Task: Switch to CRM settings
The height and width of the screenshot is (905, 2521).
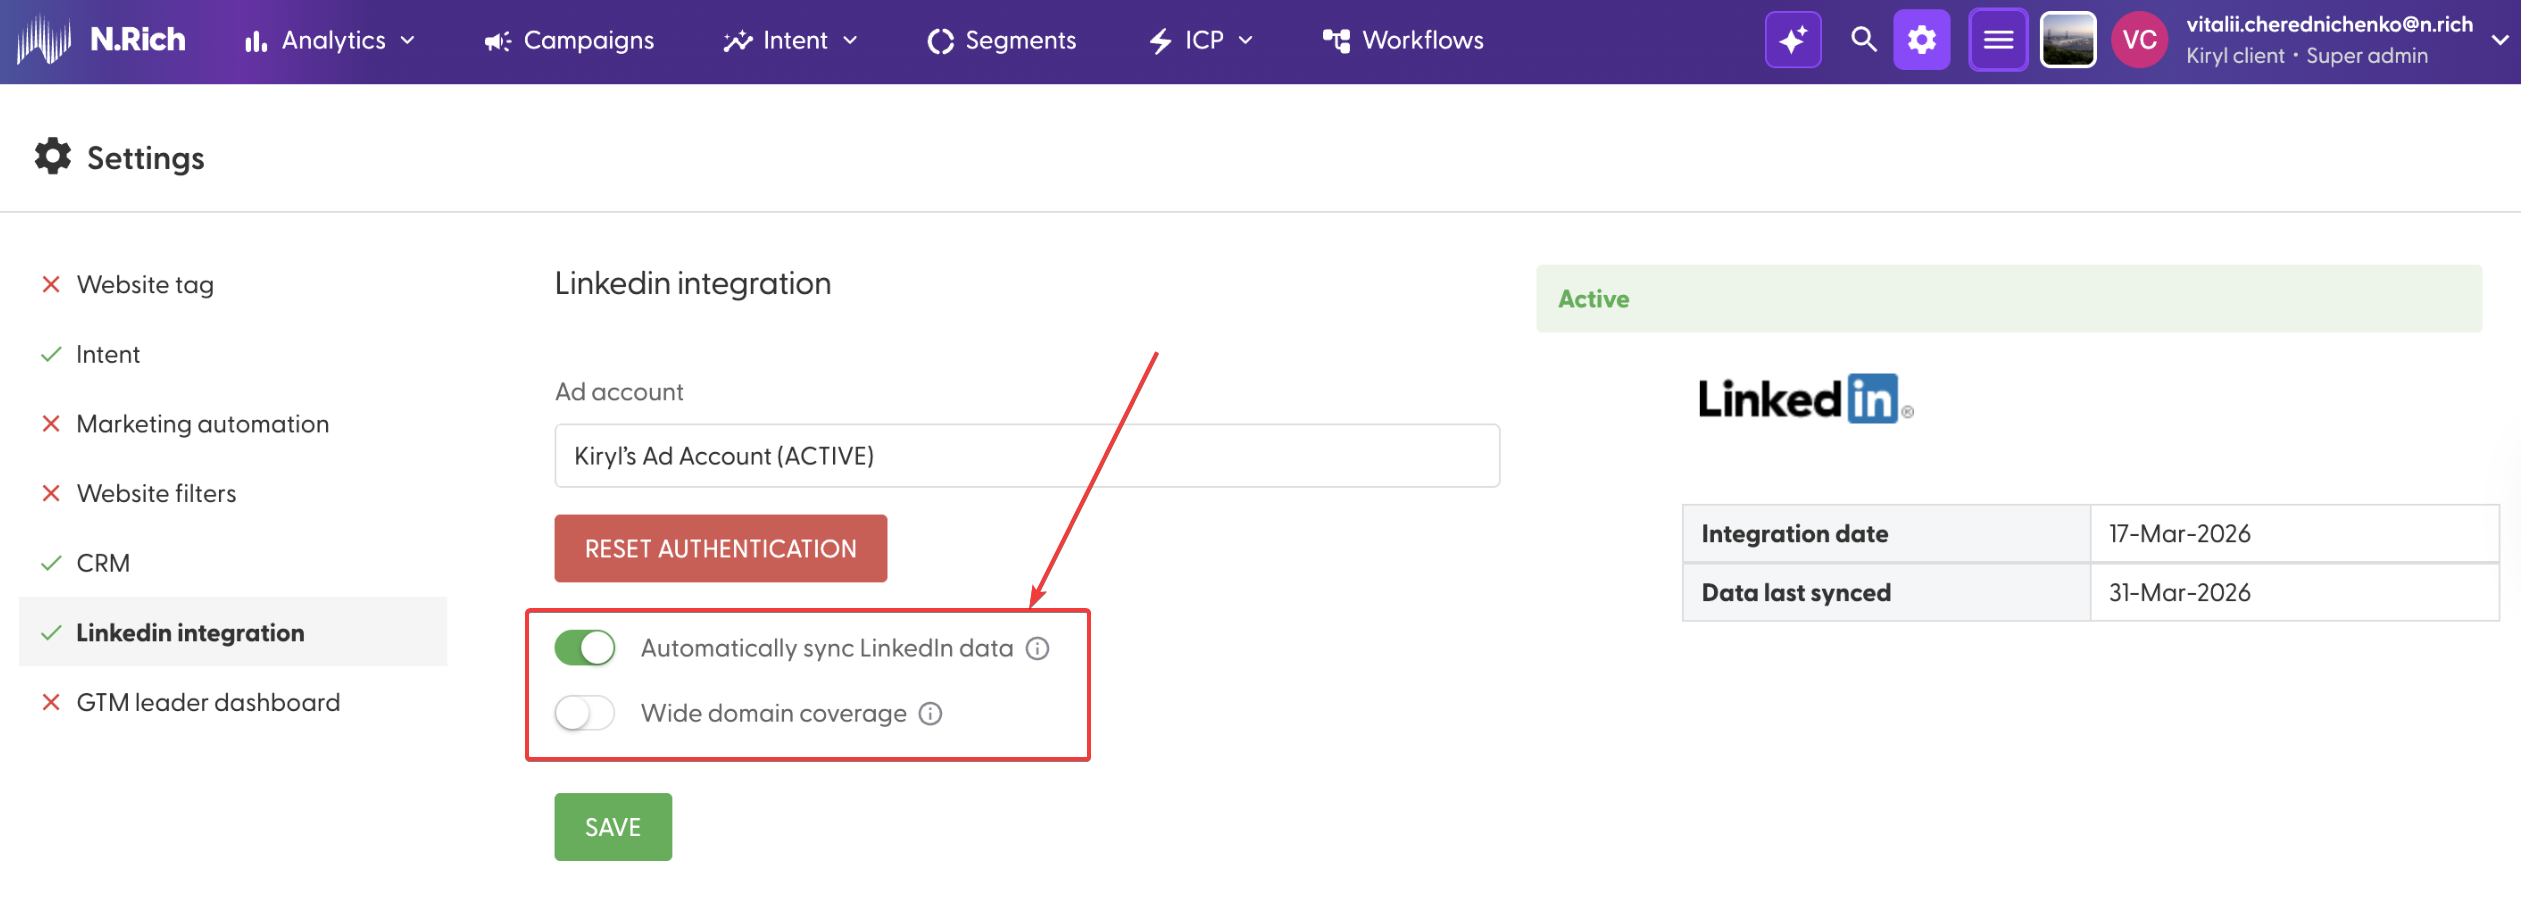Action: click(103, 564)
